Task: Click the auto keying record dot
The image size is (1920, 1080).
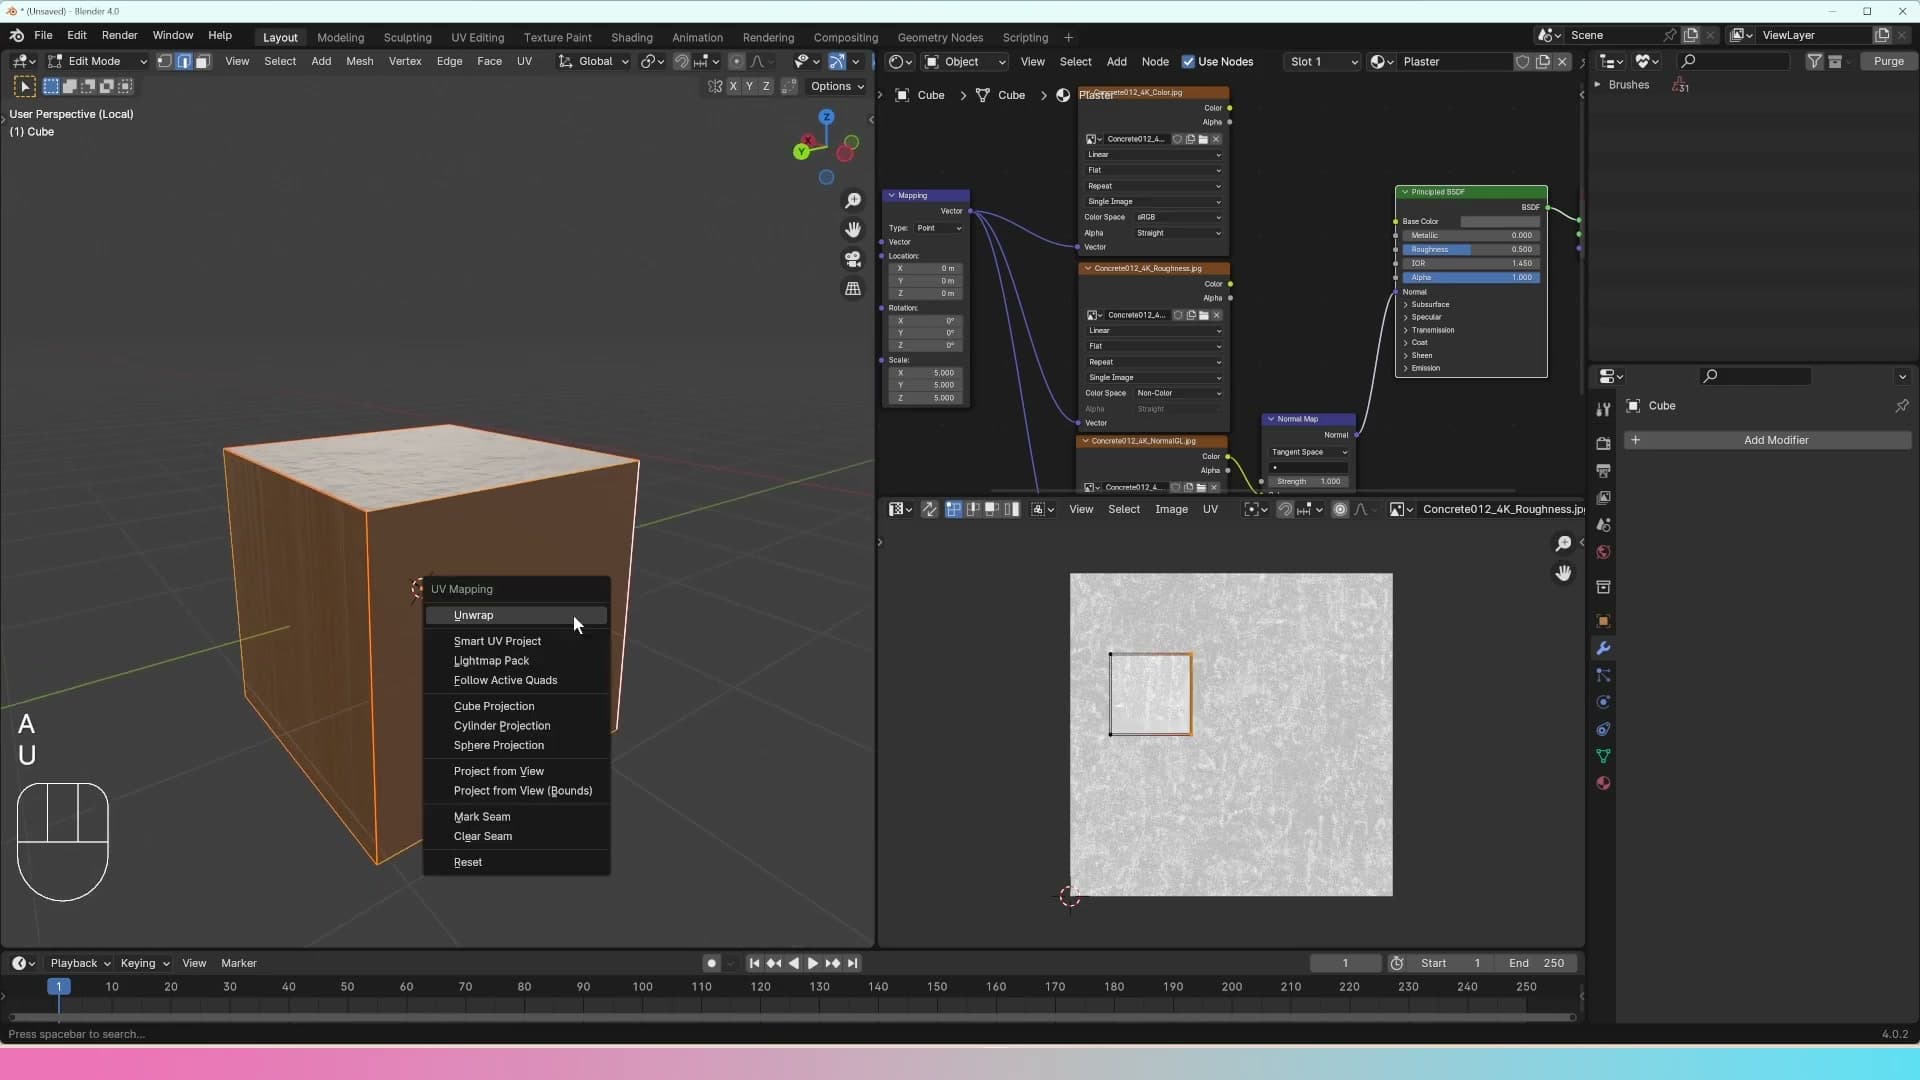Action: (x=711, y=963)
